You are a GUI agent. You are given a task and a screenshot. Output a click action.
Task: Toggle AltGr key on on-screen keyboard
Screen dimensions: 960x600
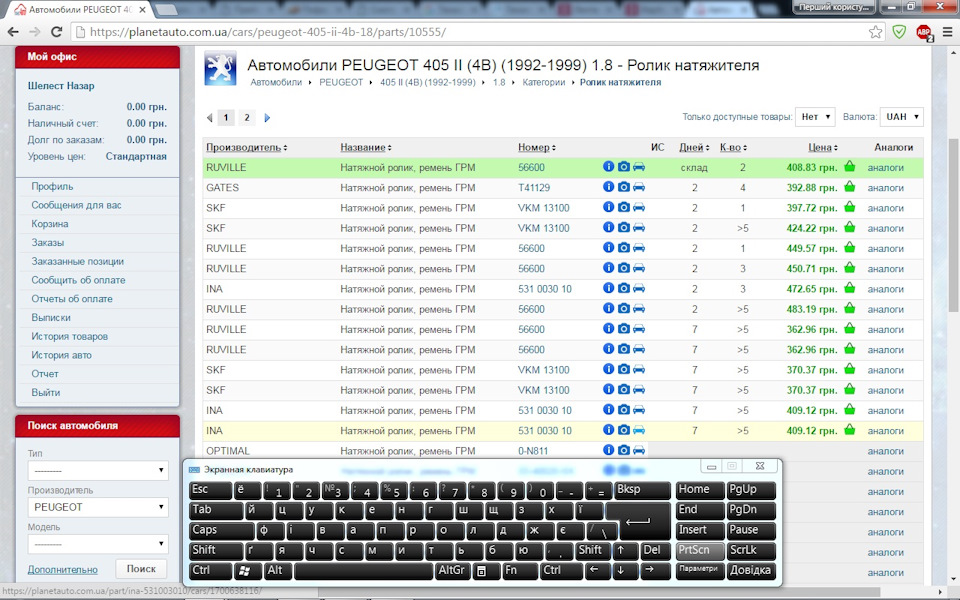coord(451,571)
